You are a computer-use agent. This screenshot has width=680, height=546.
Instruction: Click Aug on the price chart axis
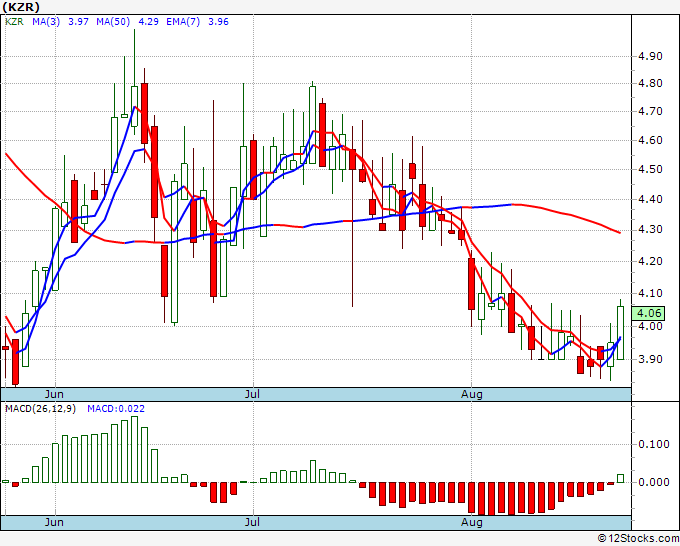pyautogui.click(x=472, y=394)
